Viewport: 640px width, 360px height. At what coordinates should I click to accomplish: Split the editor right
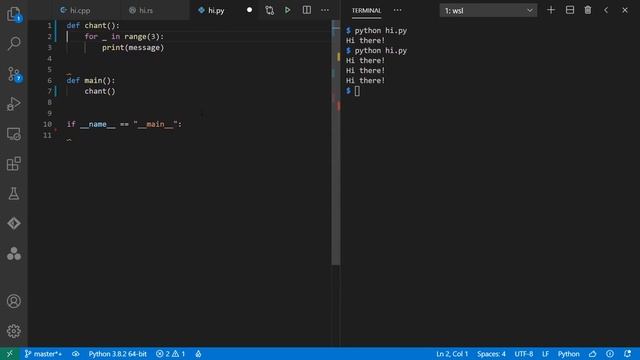307,10
